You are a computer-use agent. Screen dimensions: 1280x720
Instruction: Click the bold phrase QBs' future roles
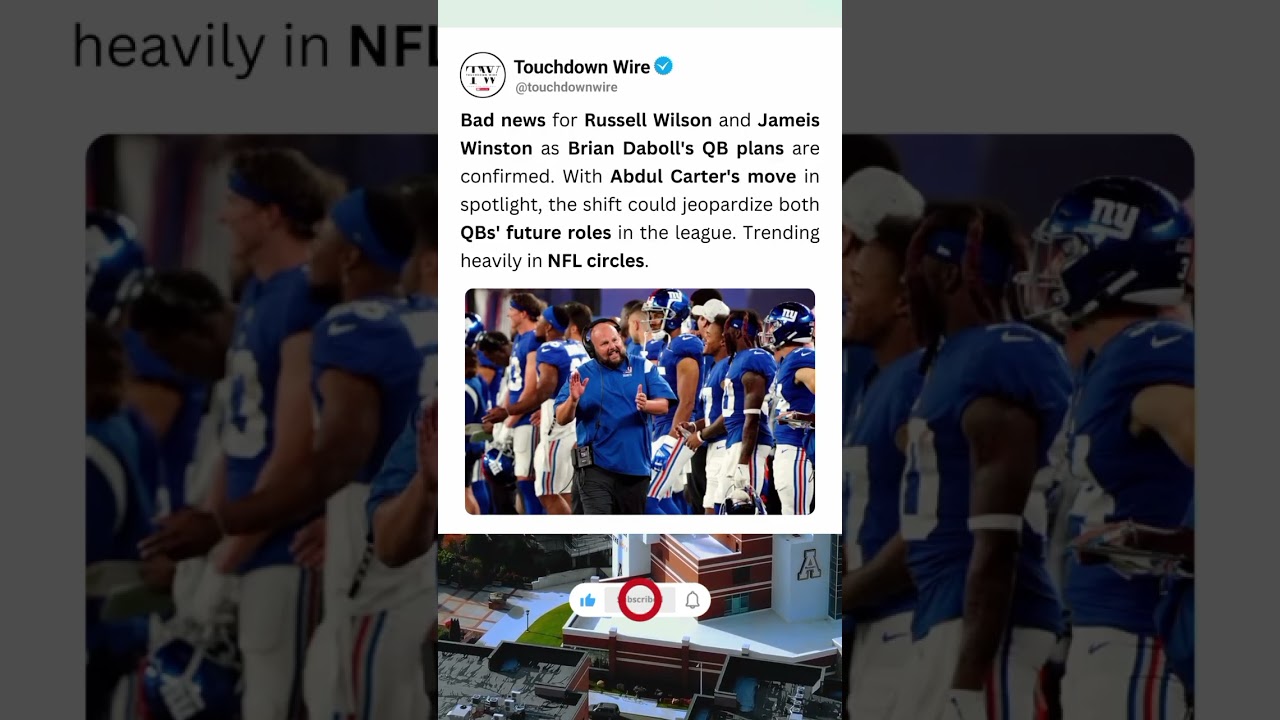(535, 232)
